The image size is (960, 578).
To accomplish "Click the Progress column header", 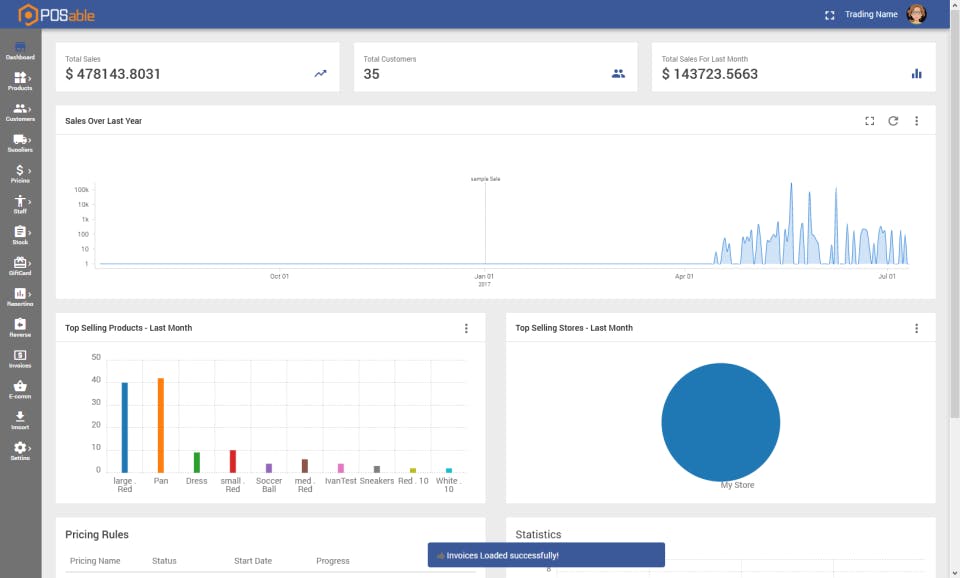I will pos(332,561).
